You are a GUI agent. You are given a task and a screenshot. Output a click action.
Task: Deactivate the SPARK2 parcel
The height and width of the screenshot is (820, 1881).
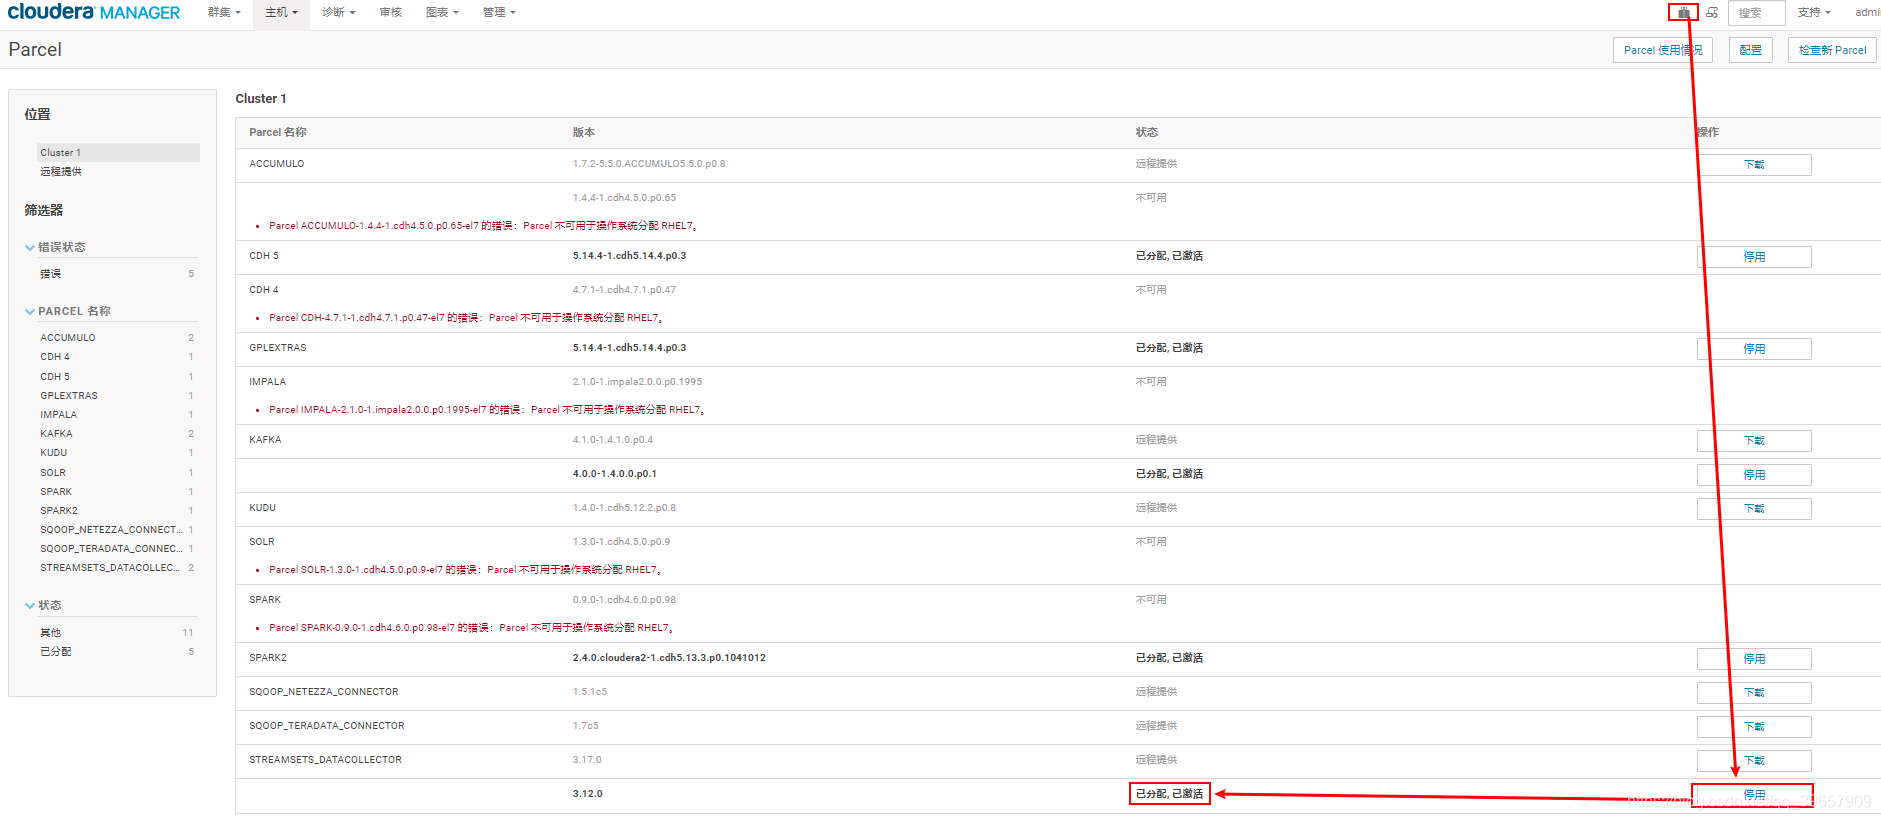coord(1754,659)
